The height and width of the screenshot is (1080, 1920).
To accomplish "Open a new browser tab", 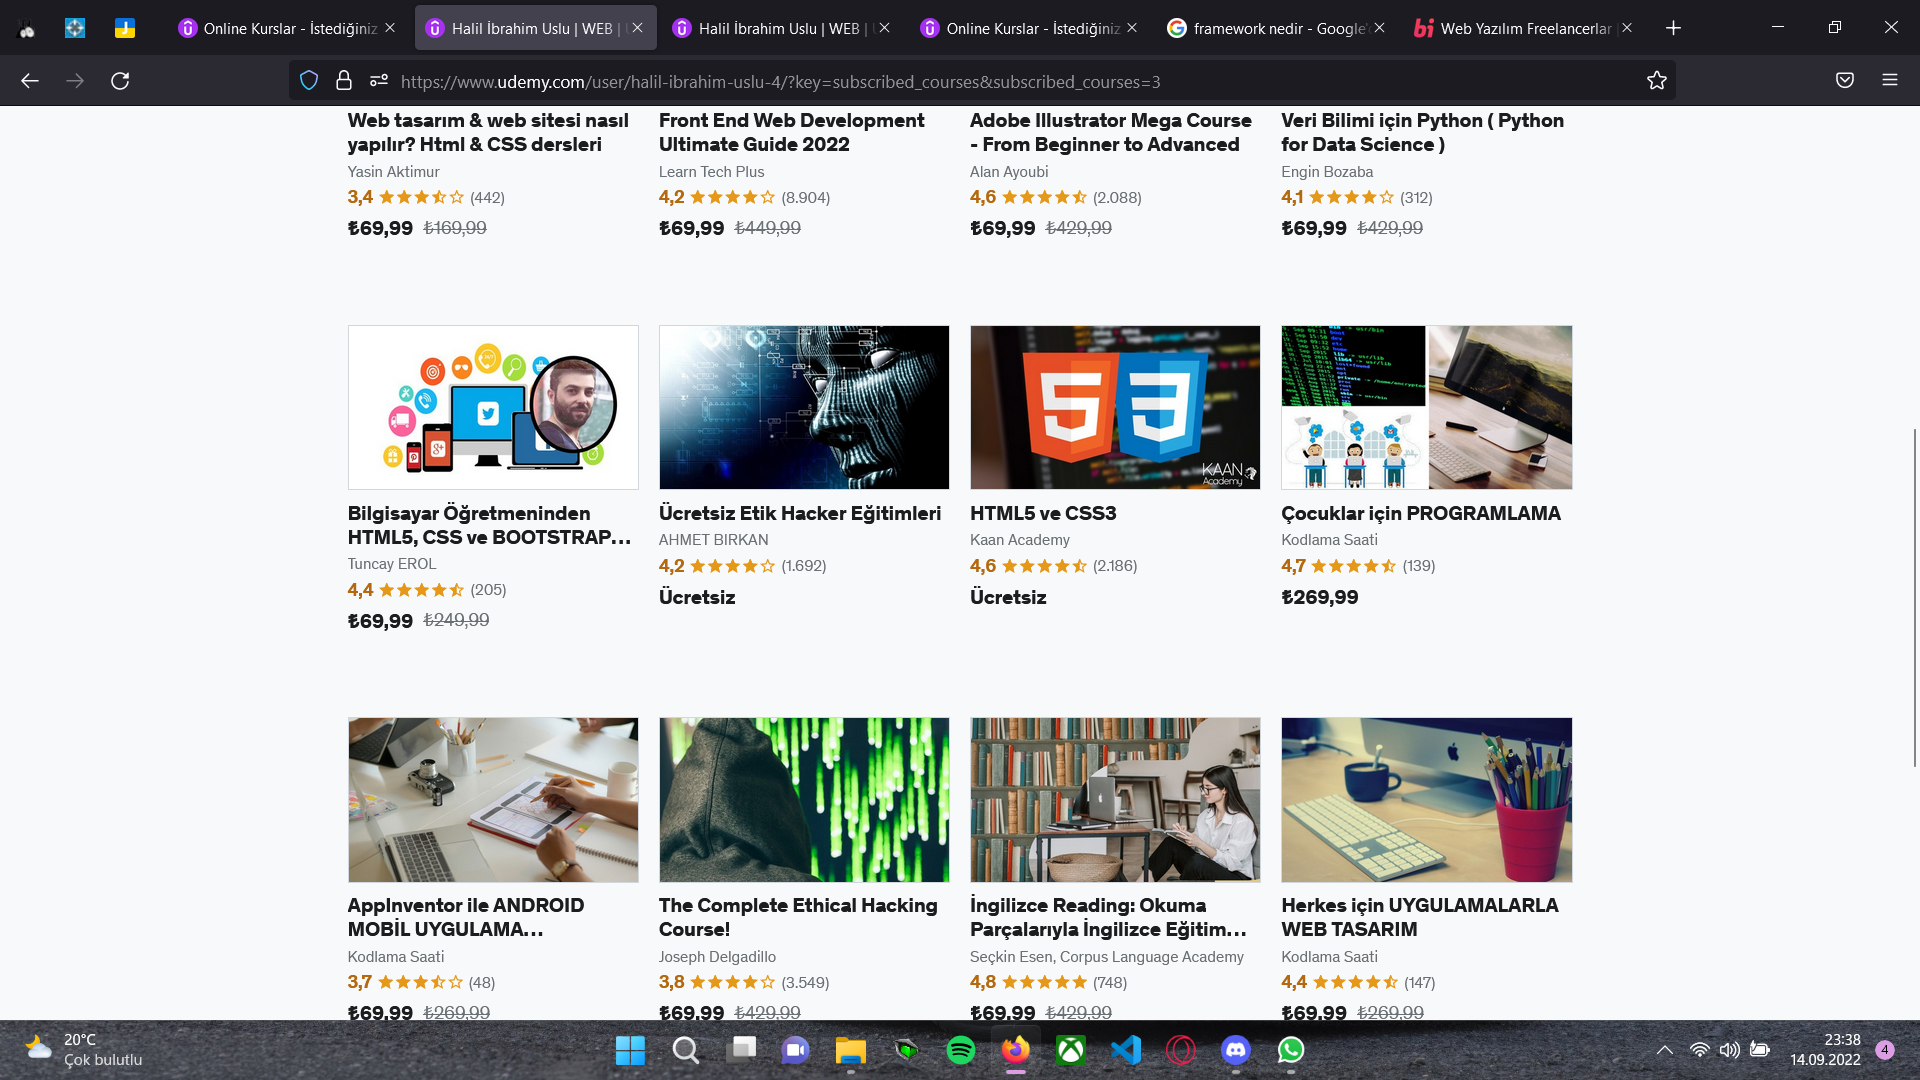I will pyautogui.click(x=1673, y=28).
